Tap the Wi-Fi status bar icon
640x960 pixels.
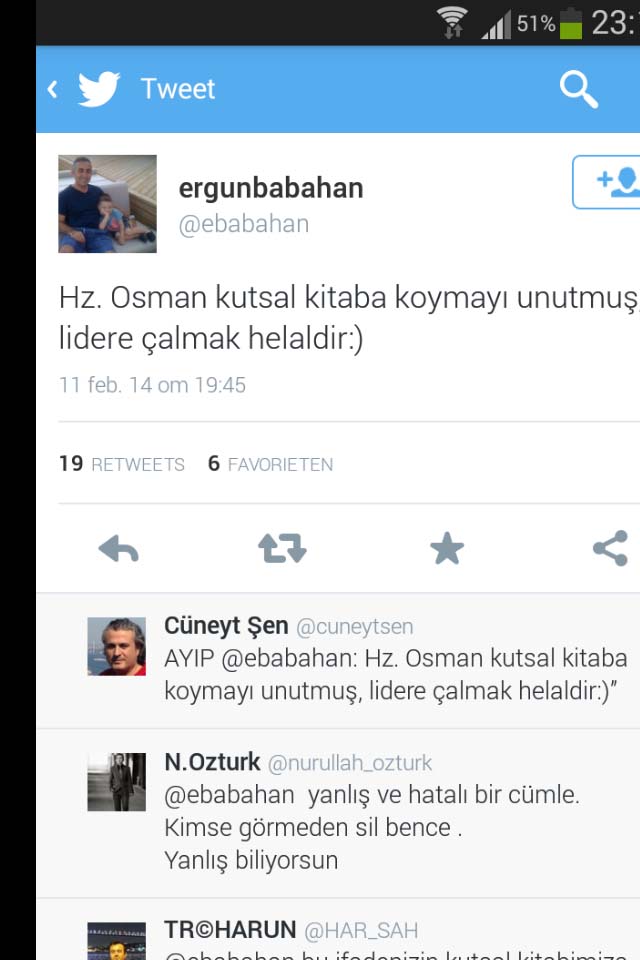click(x=452, y=22)
